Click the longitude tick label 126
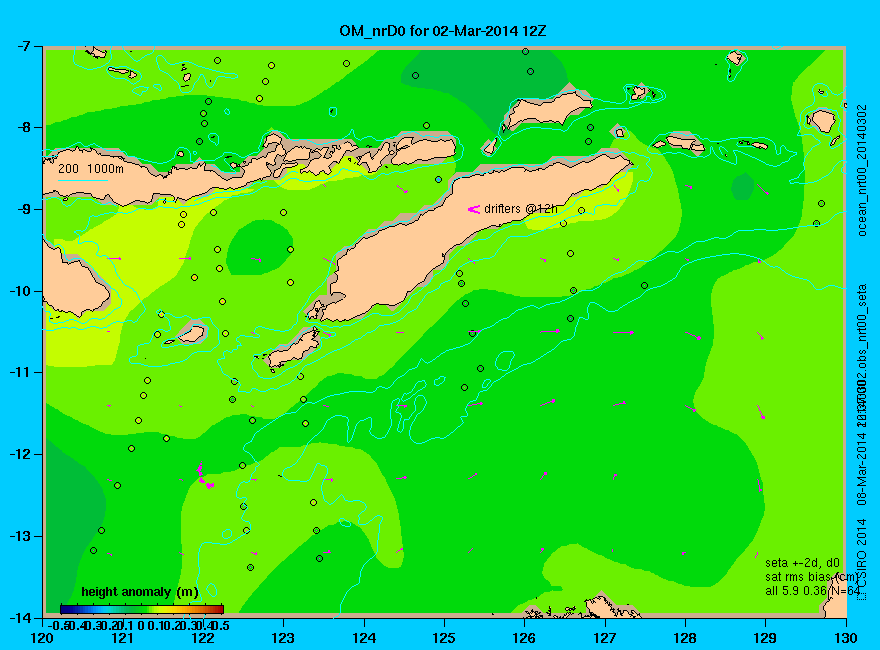880x650 pixels. [x=525, y=638]
